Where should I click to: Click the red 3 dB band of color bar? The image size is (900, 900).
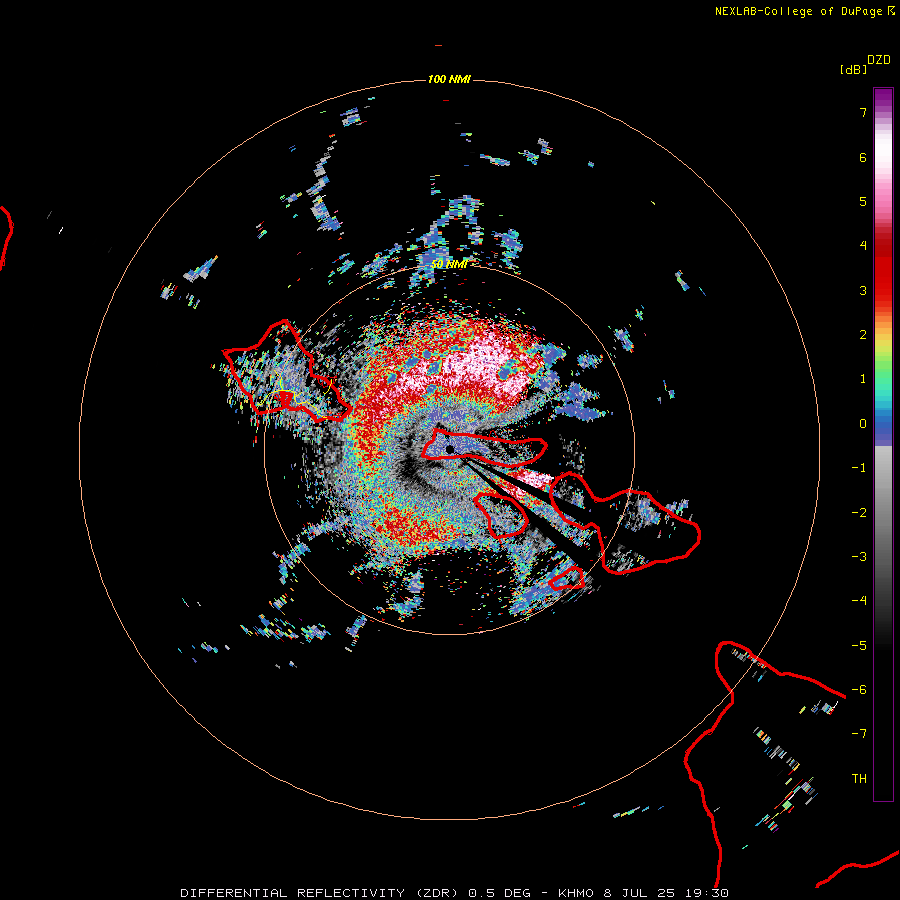tap(883, 290)
